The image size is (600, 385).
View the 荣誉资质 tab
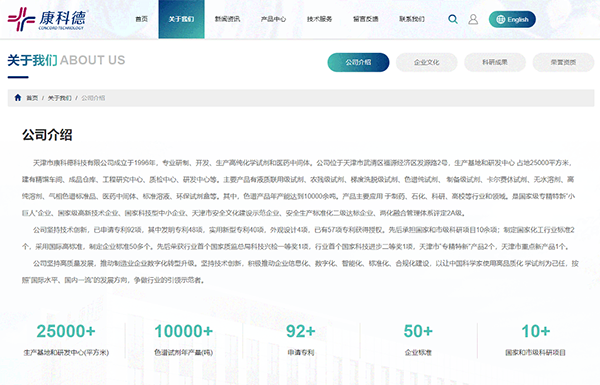click(563, 62)
